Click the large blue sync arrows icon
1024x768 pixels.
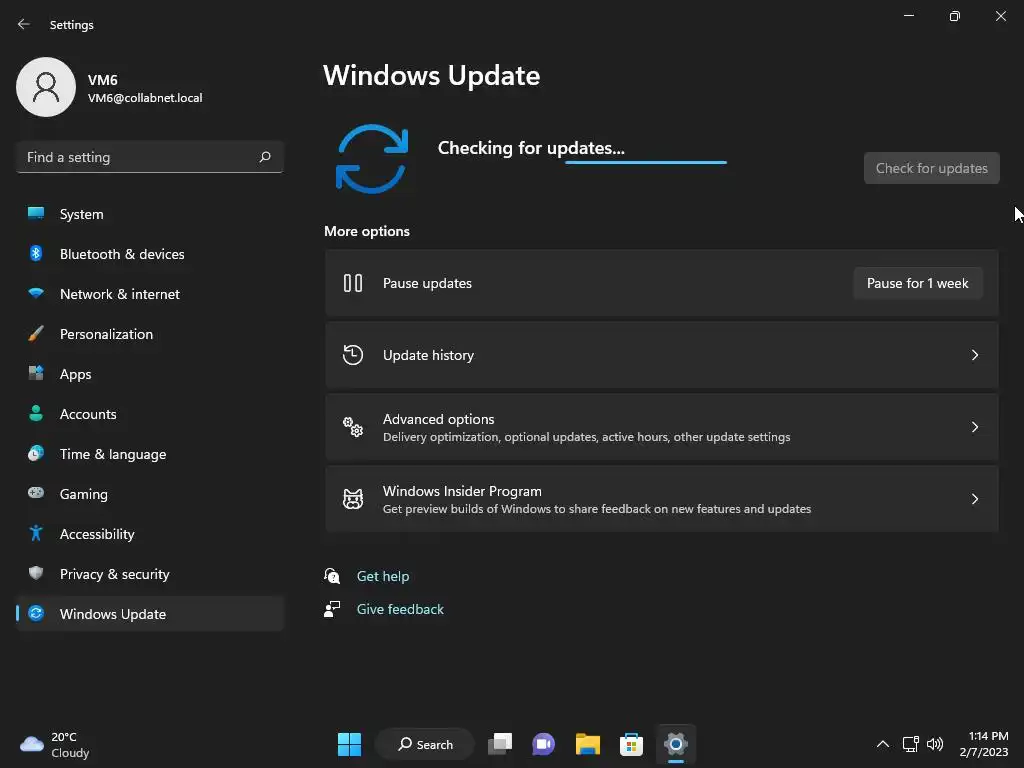click(372, 159)
